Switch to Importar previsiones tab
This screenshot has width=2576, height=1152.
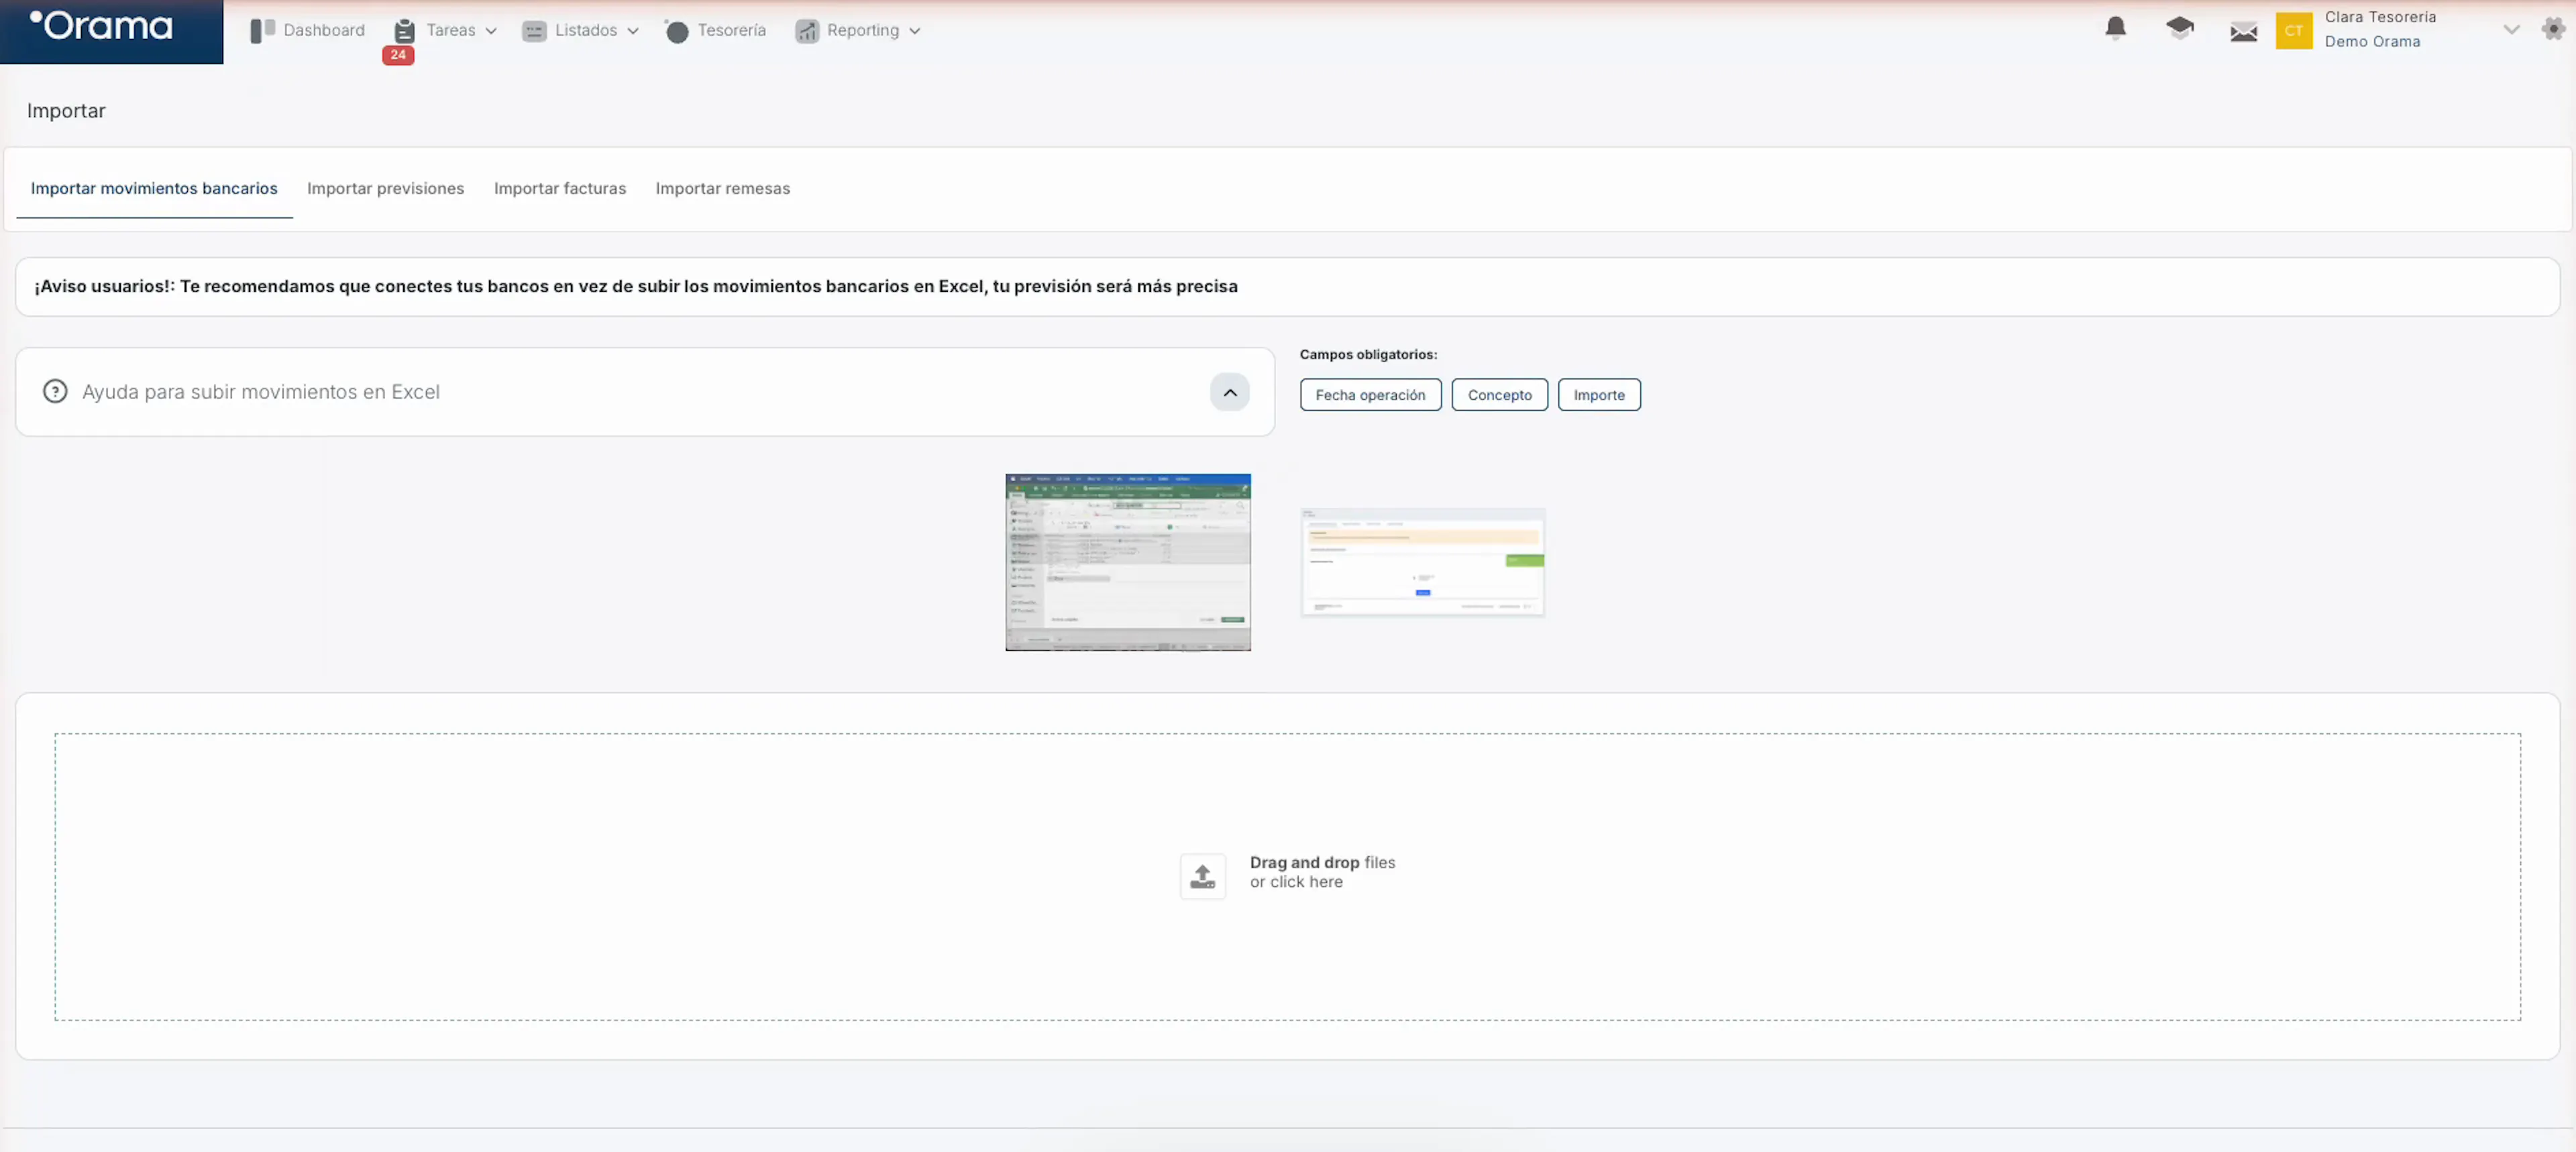point(385,189)
